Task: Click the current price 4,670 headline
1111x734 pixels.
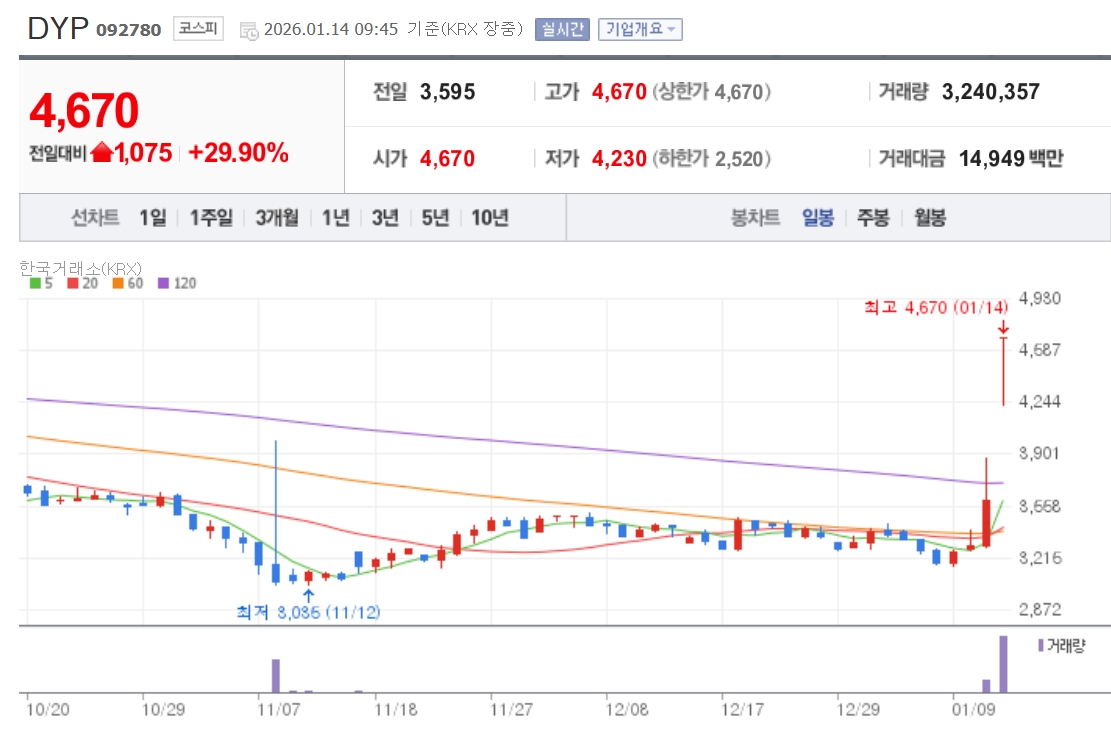Action: [x=84, y=111]
